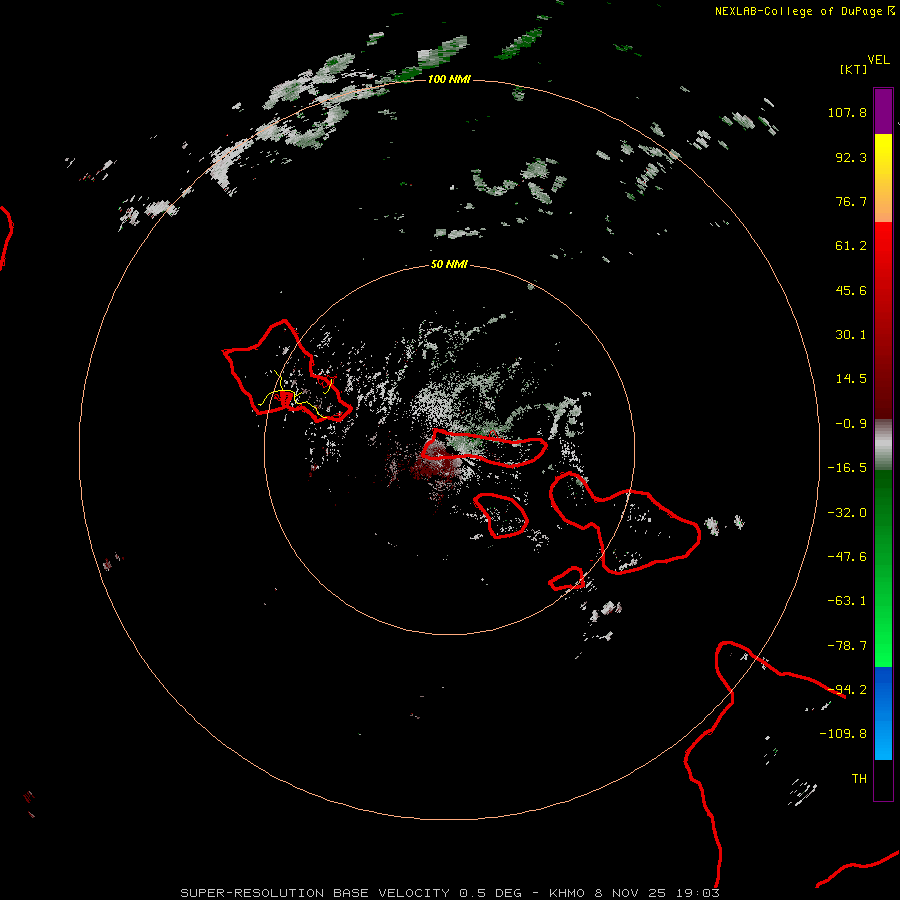
Task: Click the -78.7 legend value
Action: 847,646
